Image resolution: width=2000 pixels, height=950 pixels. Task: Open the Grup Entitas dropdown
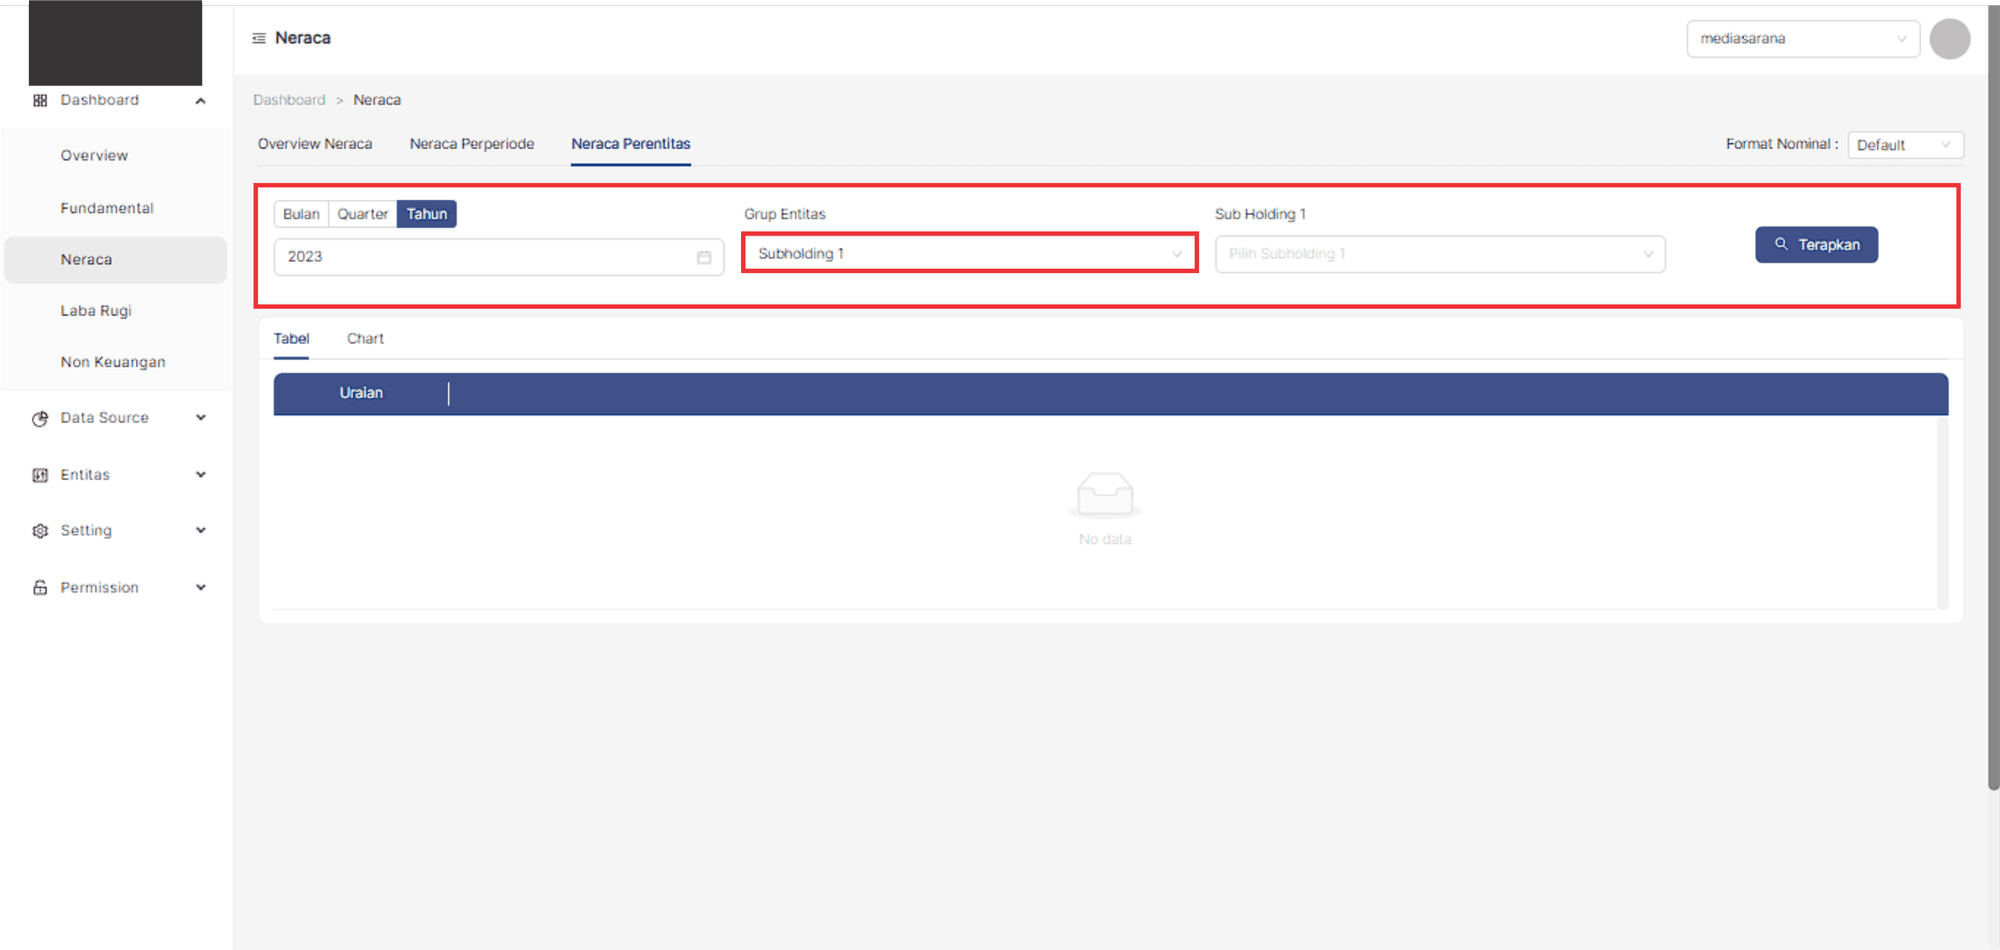969,253
